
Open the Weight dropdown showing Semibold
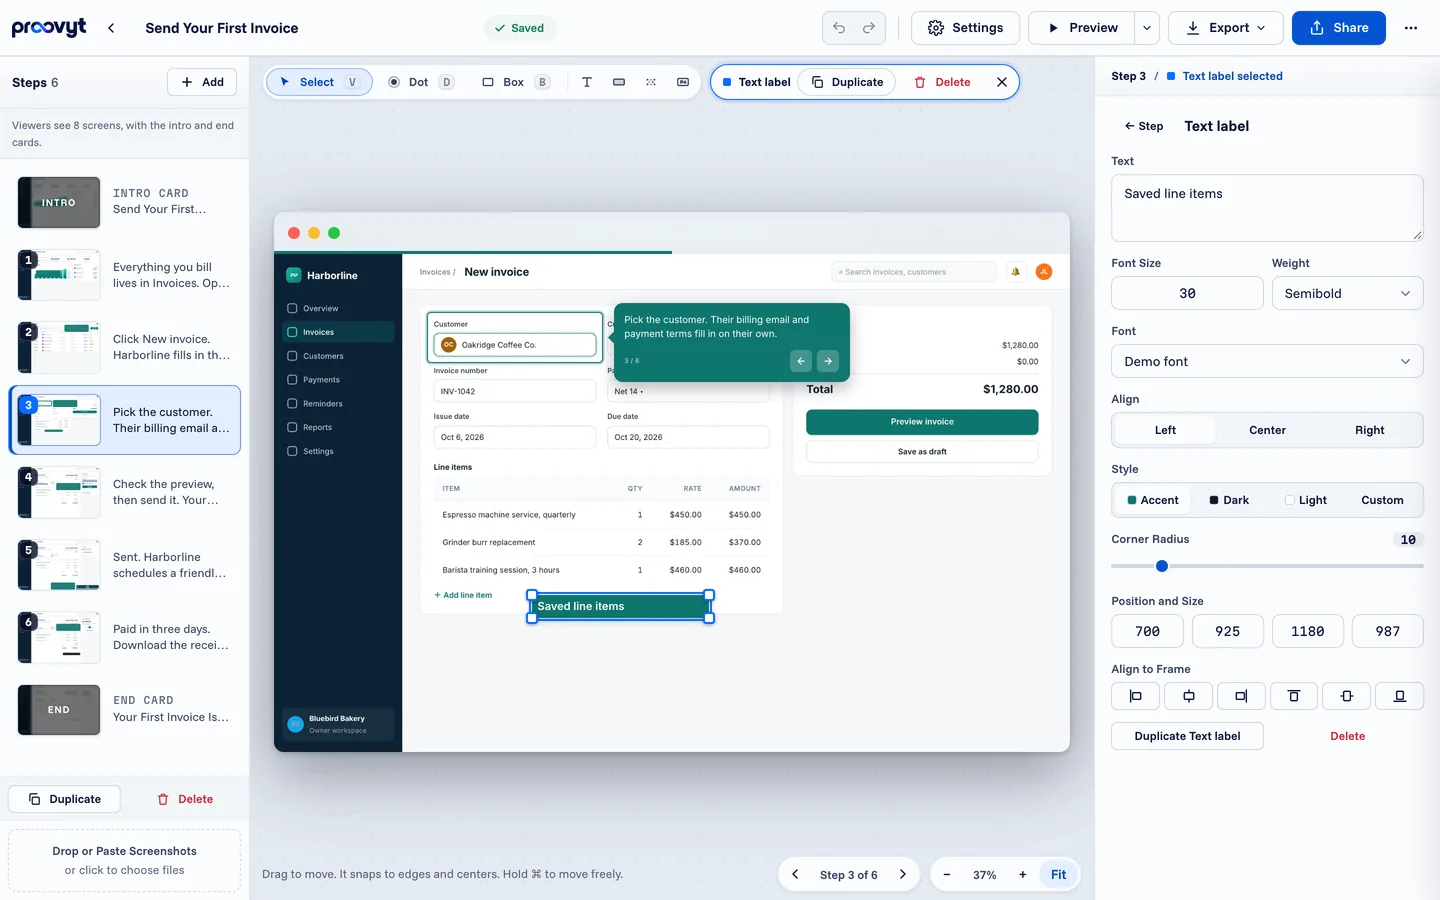click(1347, 294)
